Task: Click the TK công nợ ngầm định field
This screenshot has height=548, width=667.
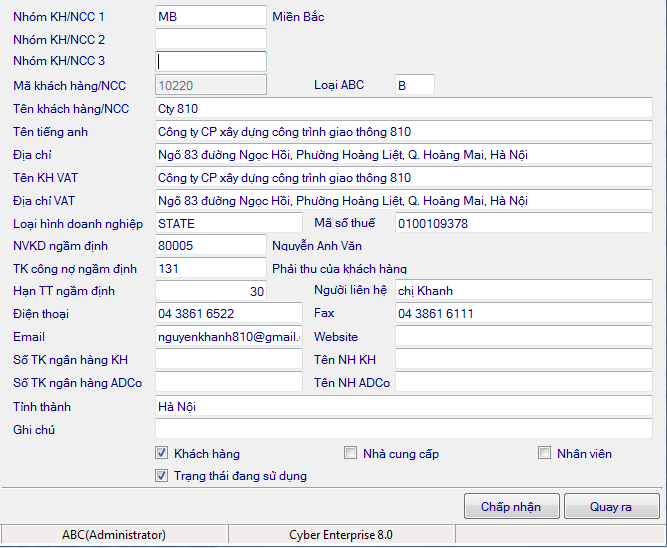Action: [211, 268]
